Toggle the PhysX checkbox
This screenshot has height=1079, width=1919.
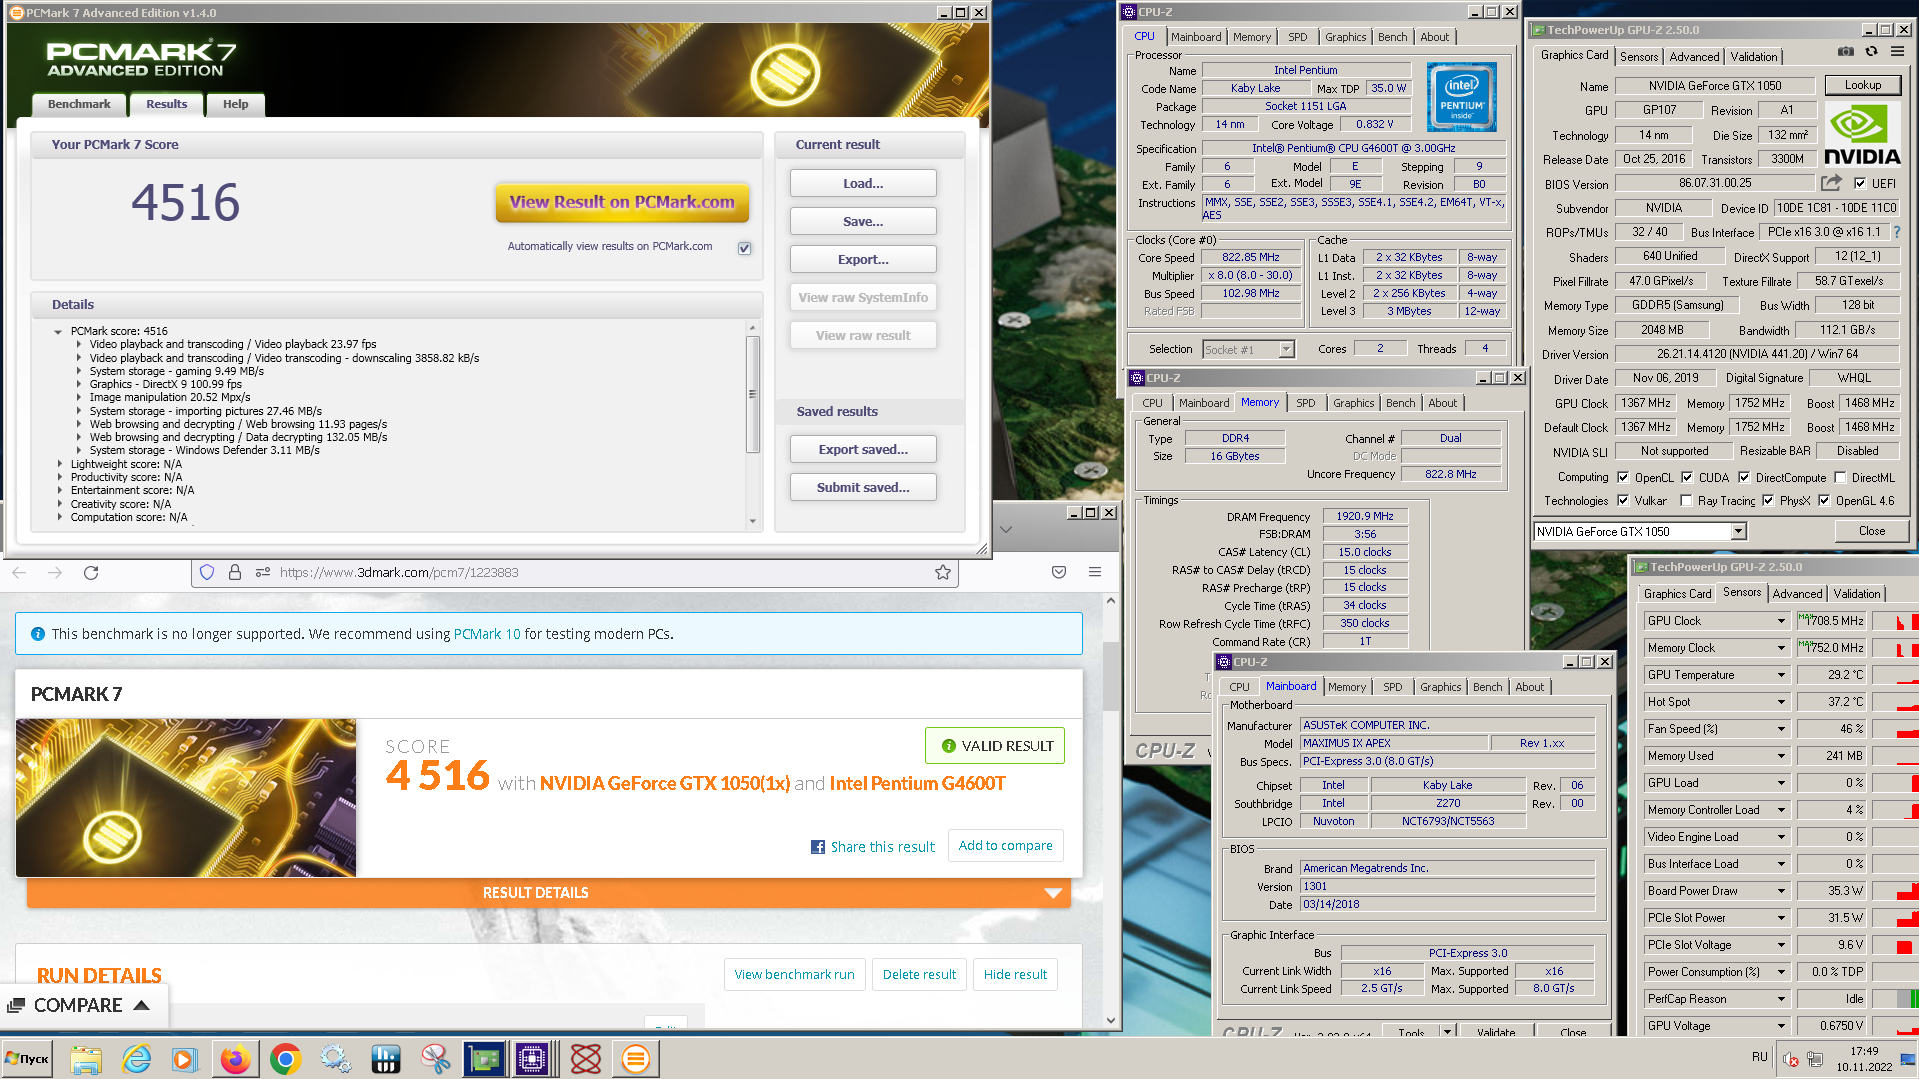[x=1768, y=501]
